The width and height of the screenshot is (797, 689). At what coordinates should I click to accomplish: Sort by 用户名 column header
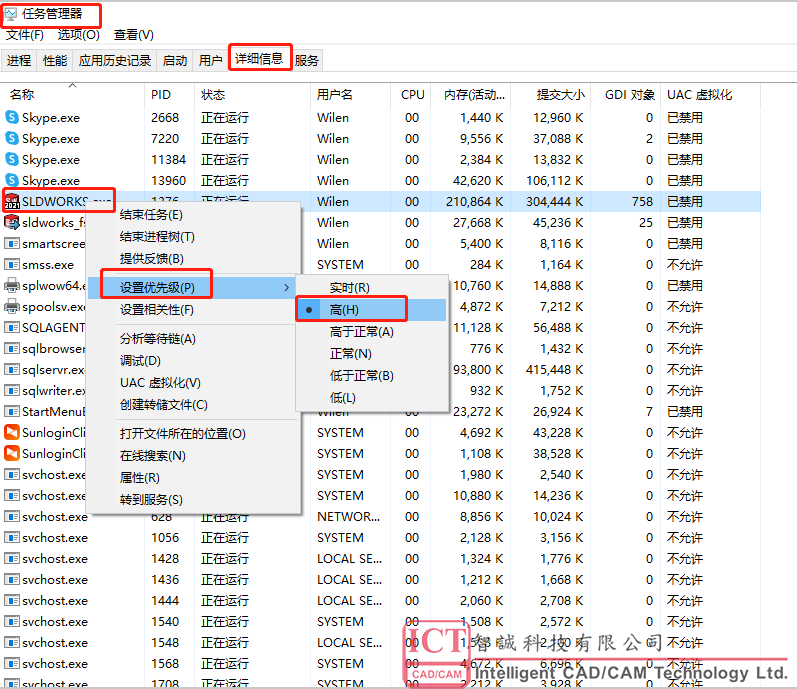[x=350, y=95]
